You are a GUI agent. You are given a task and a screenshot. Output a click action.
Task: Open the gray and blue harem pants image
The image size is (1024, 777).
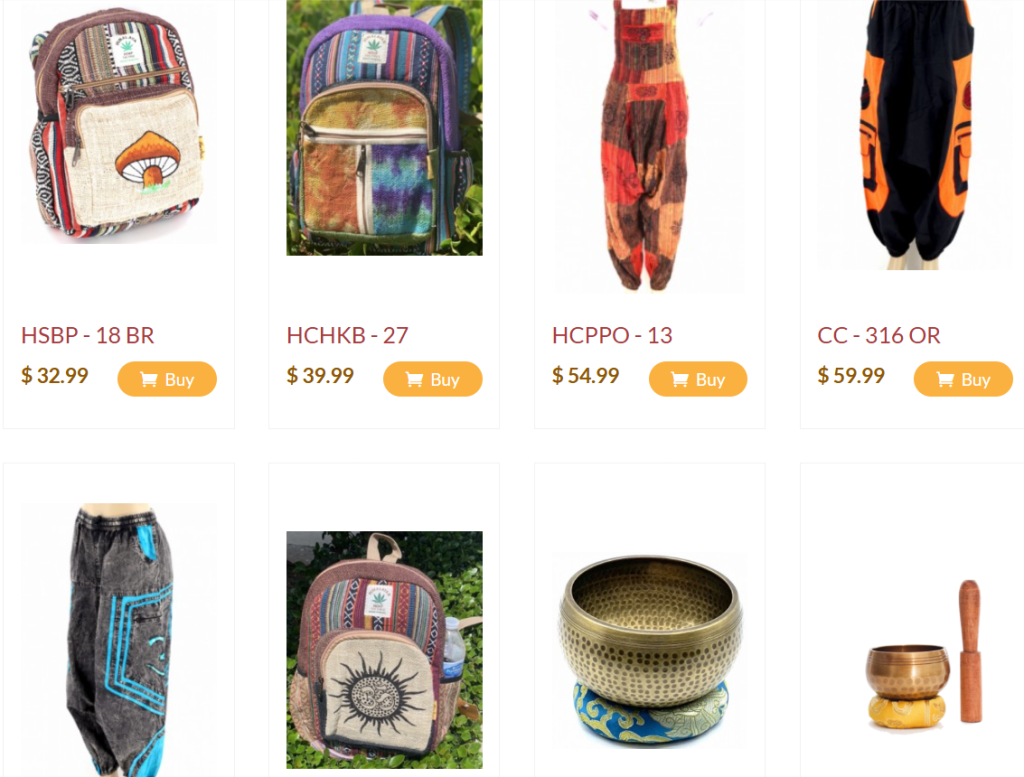pyautogui.click(x=119, y=640)
